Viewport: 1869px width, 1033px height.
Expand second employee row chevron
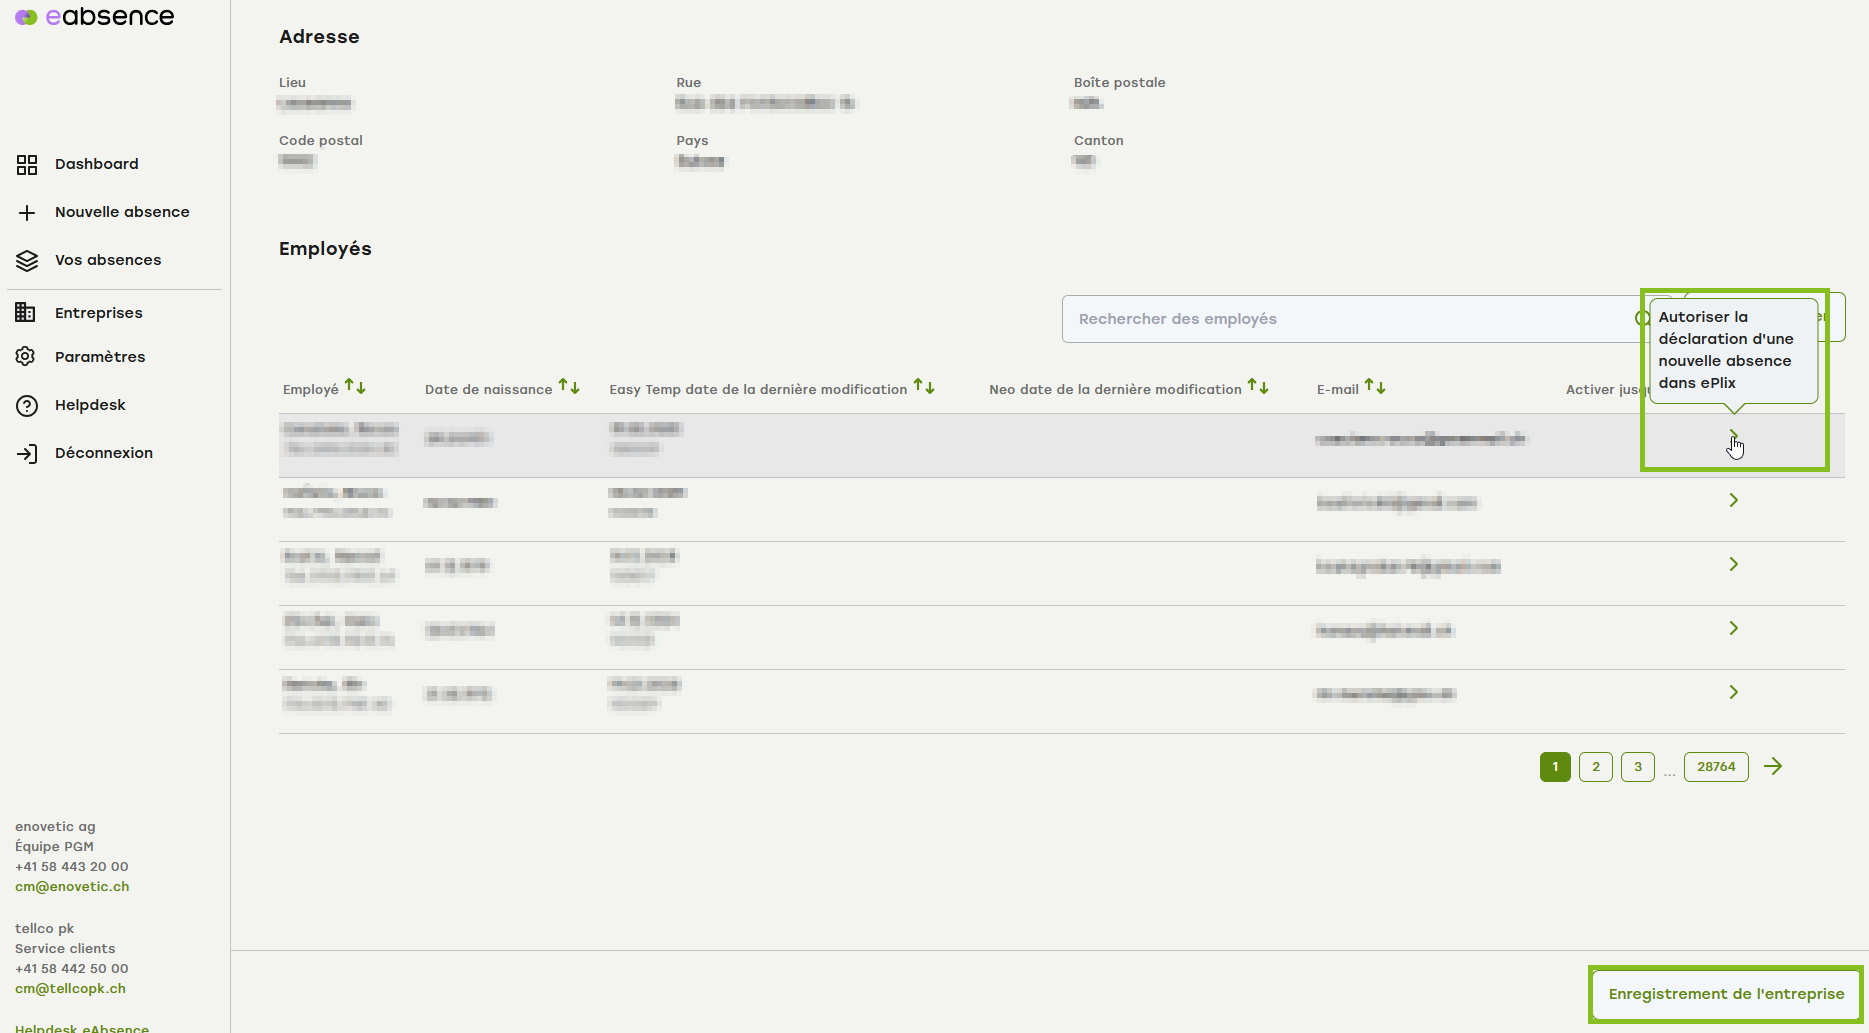(1733, 500)
